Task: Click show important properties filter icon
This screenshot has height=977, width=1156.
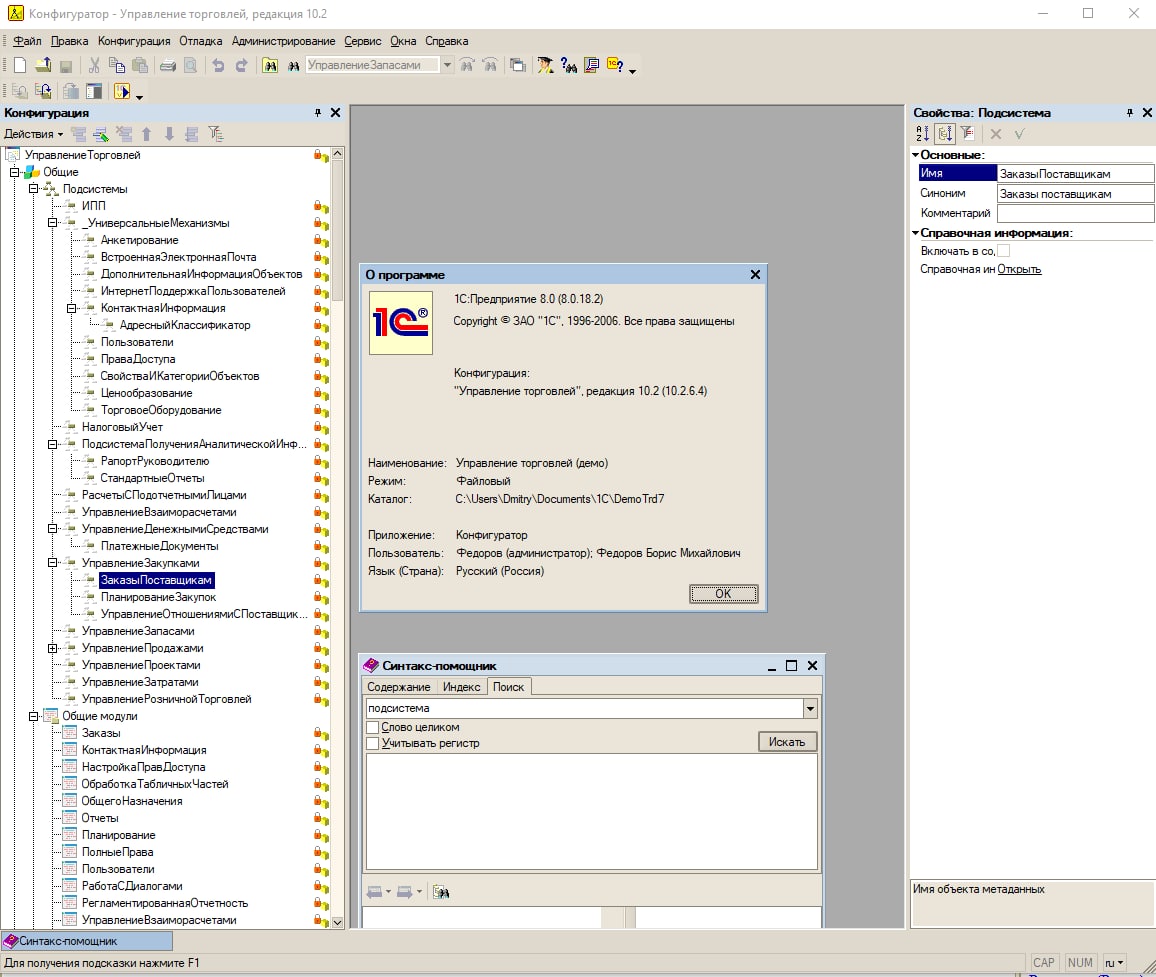Action: [967, 133]
